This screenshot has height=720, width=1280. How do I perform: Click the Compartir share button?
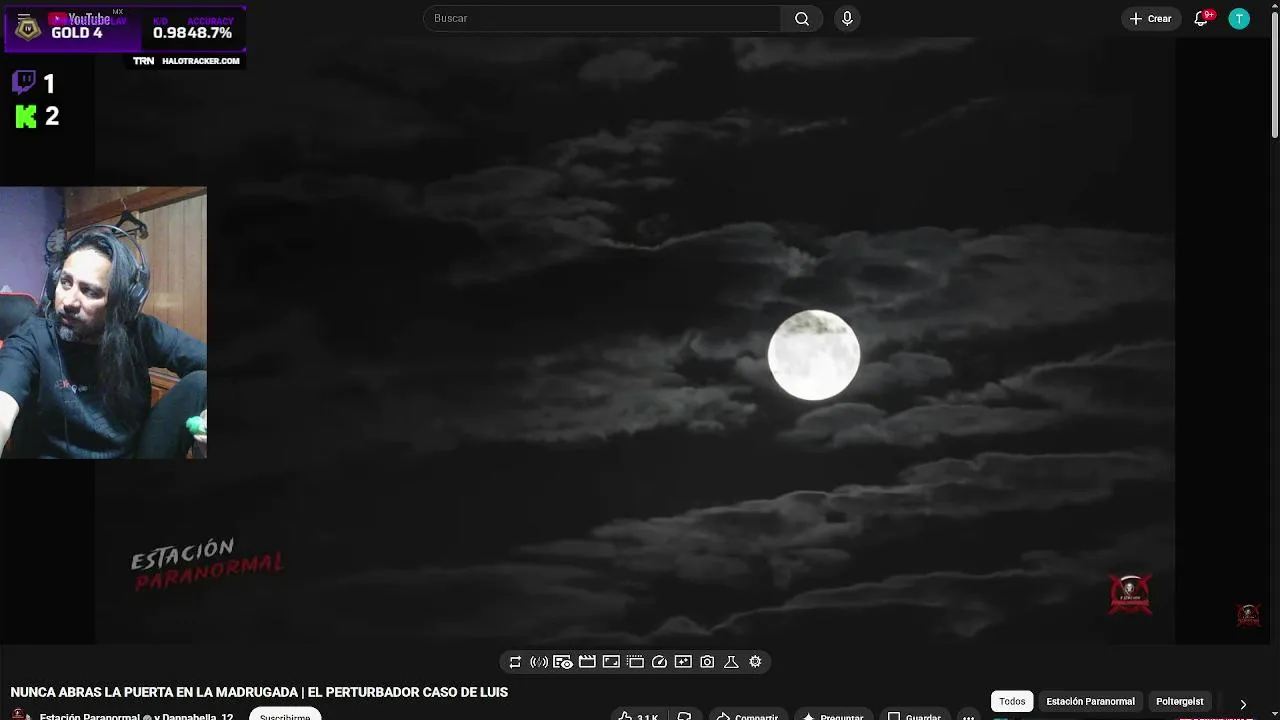click(747, 715)
